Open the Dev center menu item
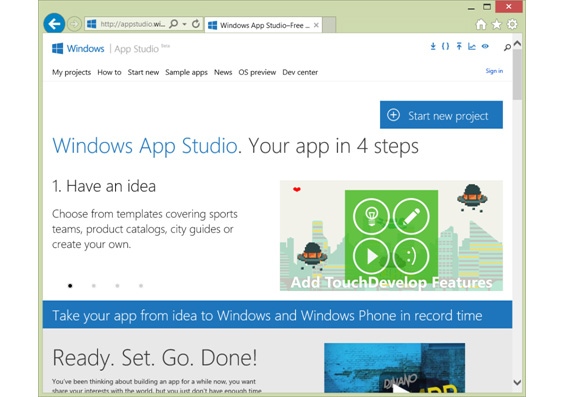The height and width of the screenshot is (397, 565). 300,72
